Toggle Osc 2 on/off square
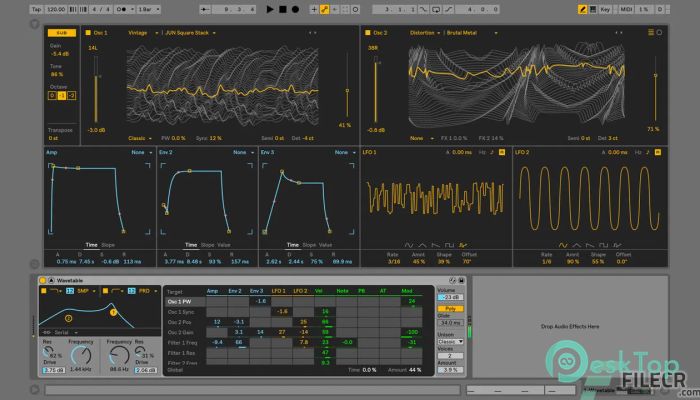Viewport: 700px width, 400px height. [x=368, y=33]
